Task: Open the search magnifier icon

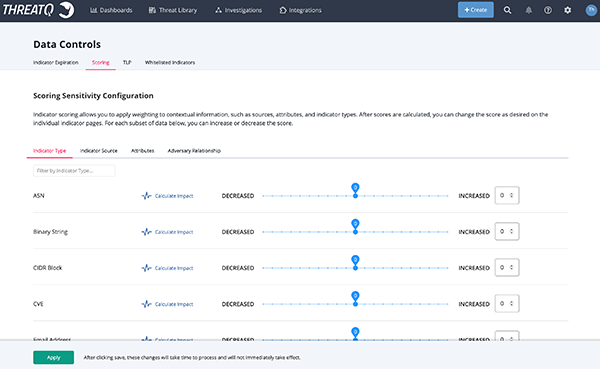Action: tap(507, 10)
